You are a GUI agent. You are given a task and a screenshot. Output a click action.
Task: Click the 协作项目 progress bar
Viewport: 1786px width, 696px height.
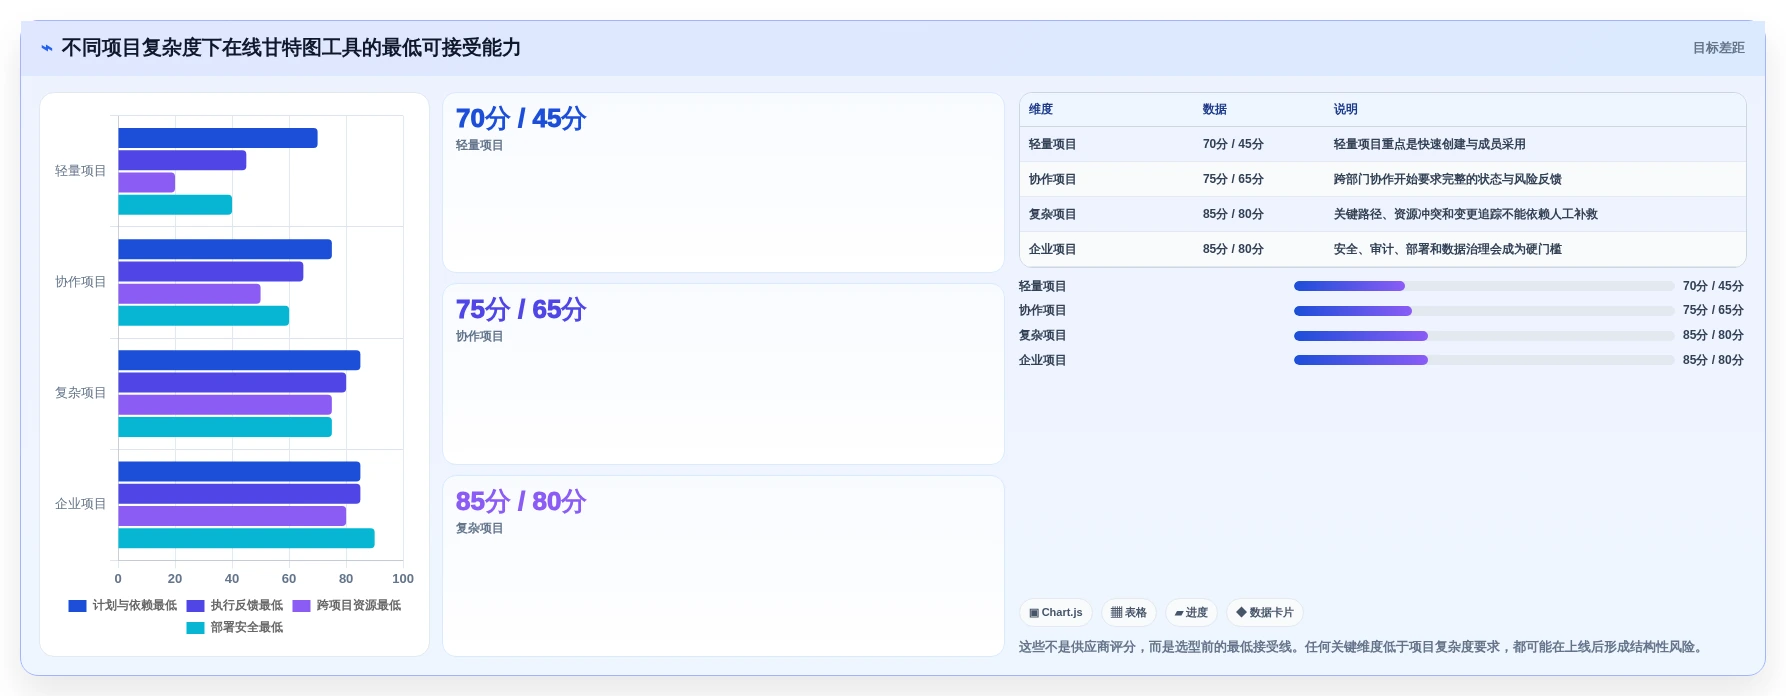tap(1484, 311)
